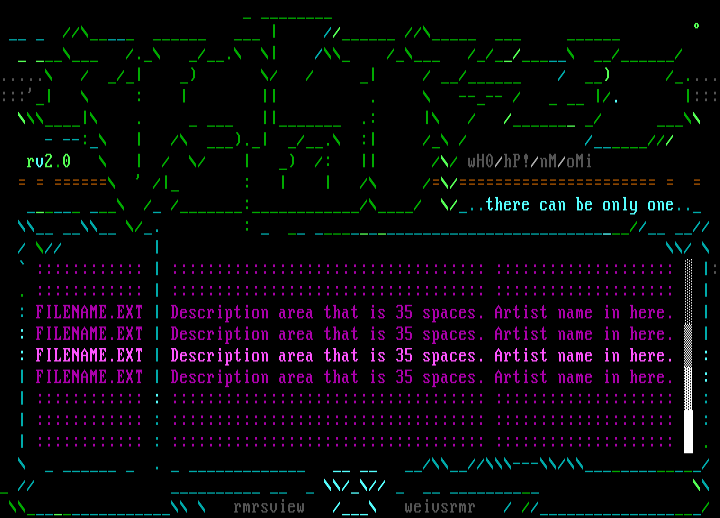Select the highlighted white FILENAME.EXT entry
Viewport: 720px width, 518px height.
(89, 355)
